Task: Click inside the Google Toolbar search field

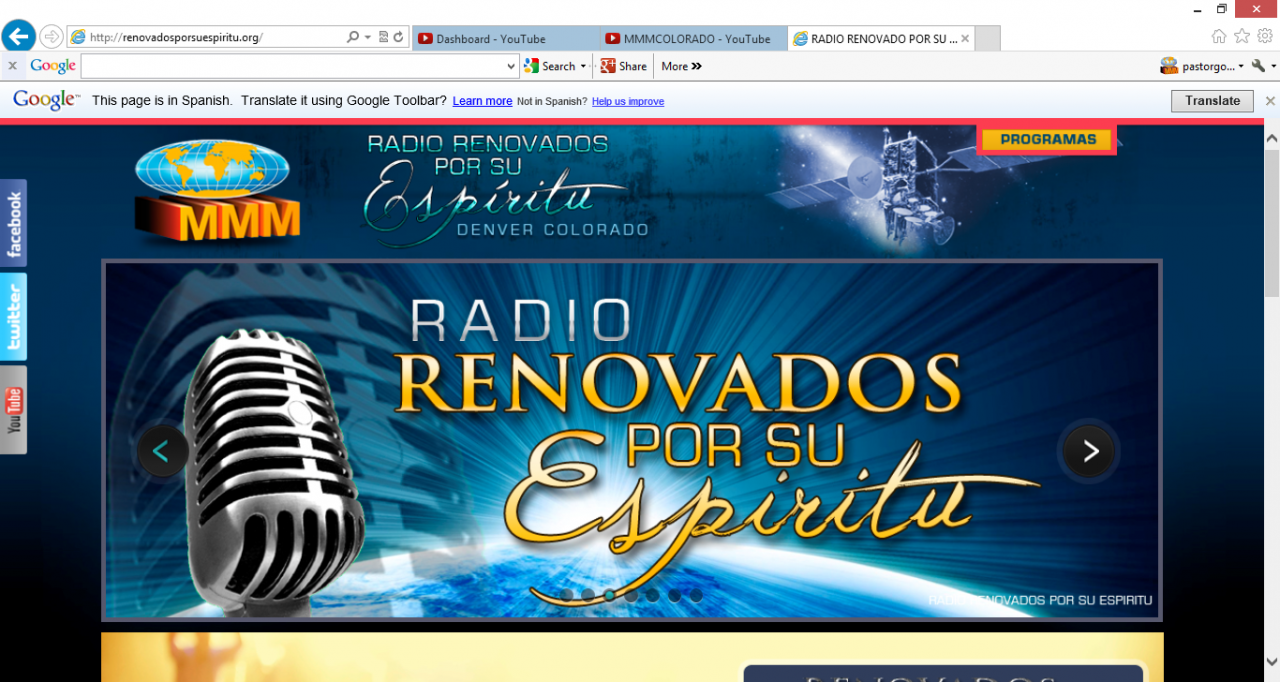Action: coord(293,66)
